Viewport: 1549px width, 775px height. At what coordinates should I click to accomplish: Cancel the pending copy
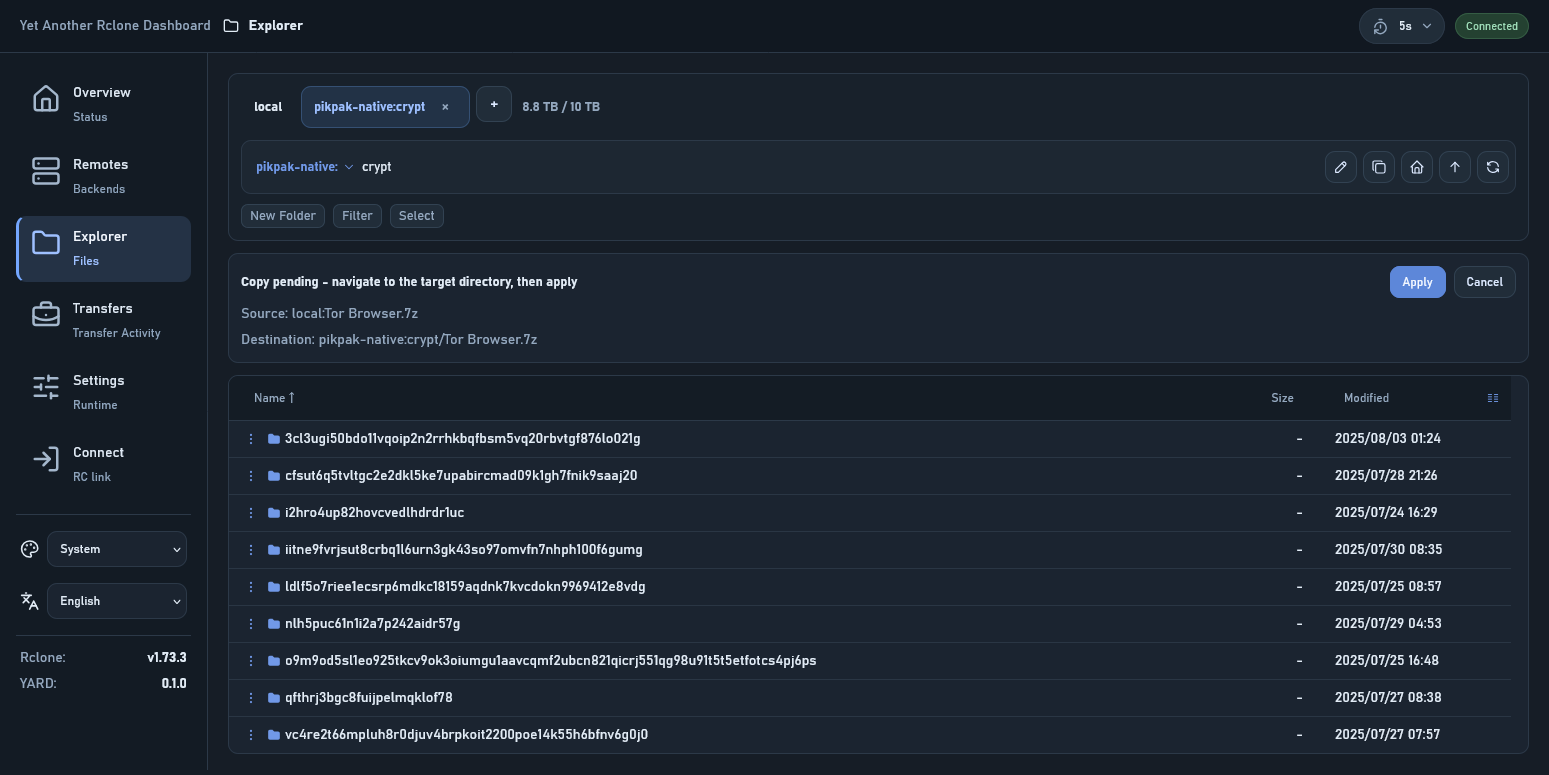click(1484, 282)
